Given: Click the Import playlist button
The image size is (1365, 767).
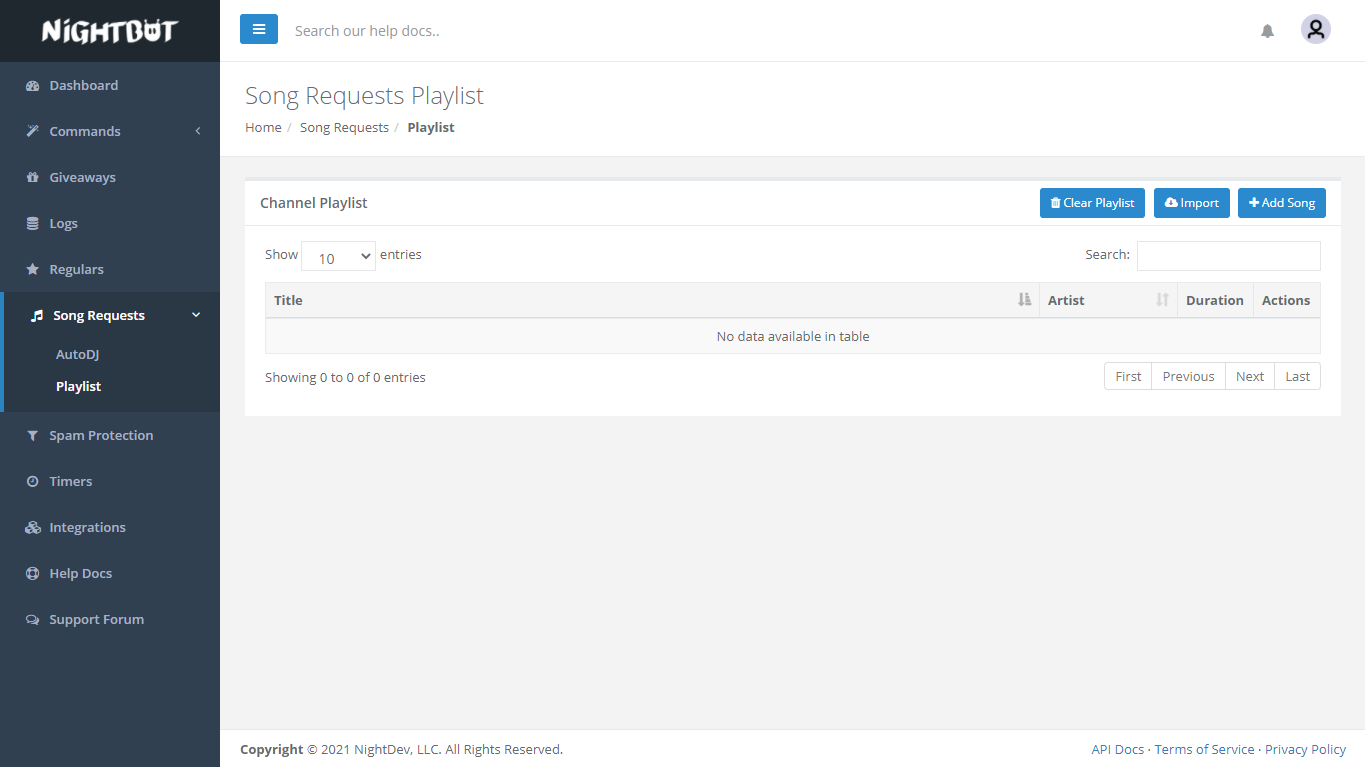Looking at the screenshot, I should [x=1191, y=203].
